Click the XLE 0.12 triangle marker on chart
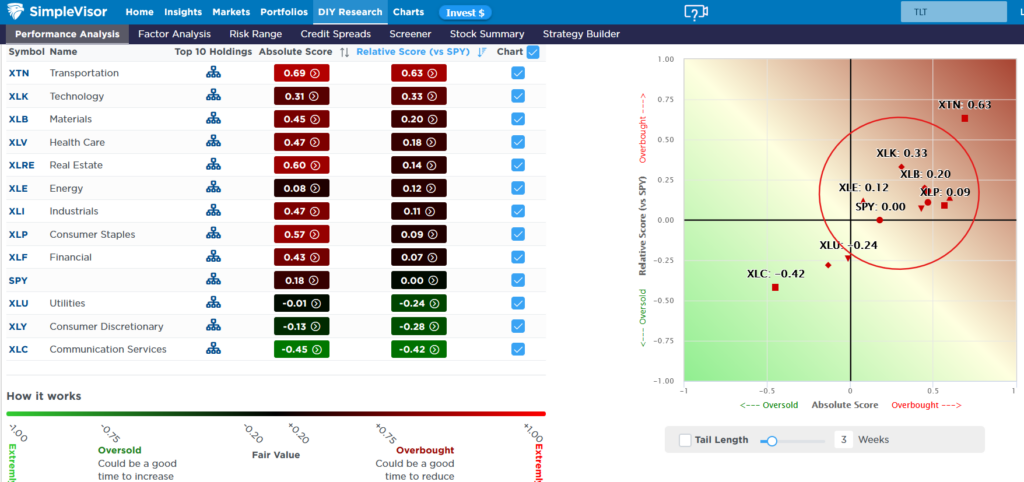1024x482 pixels. (863, 201)
